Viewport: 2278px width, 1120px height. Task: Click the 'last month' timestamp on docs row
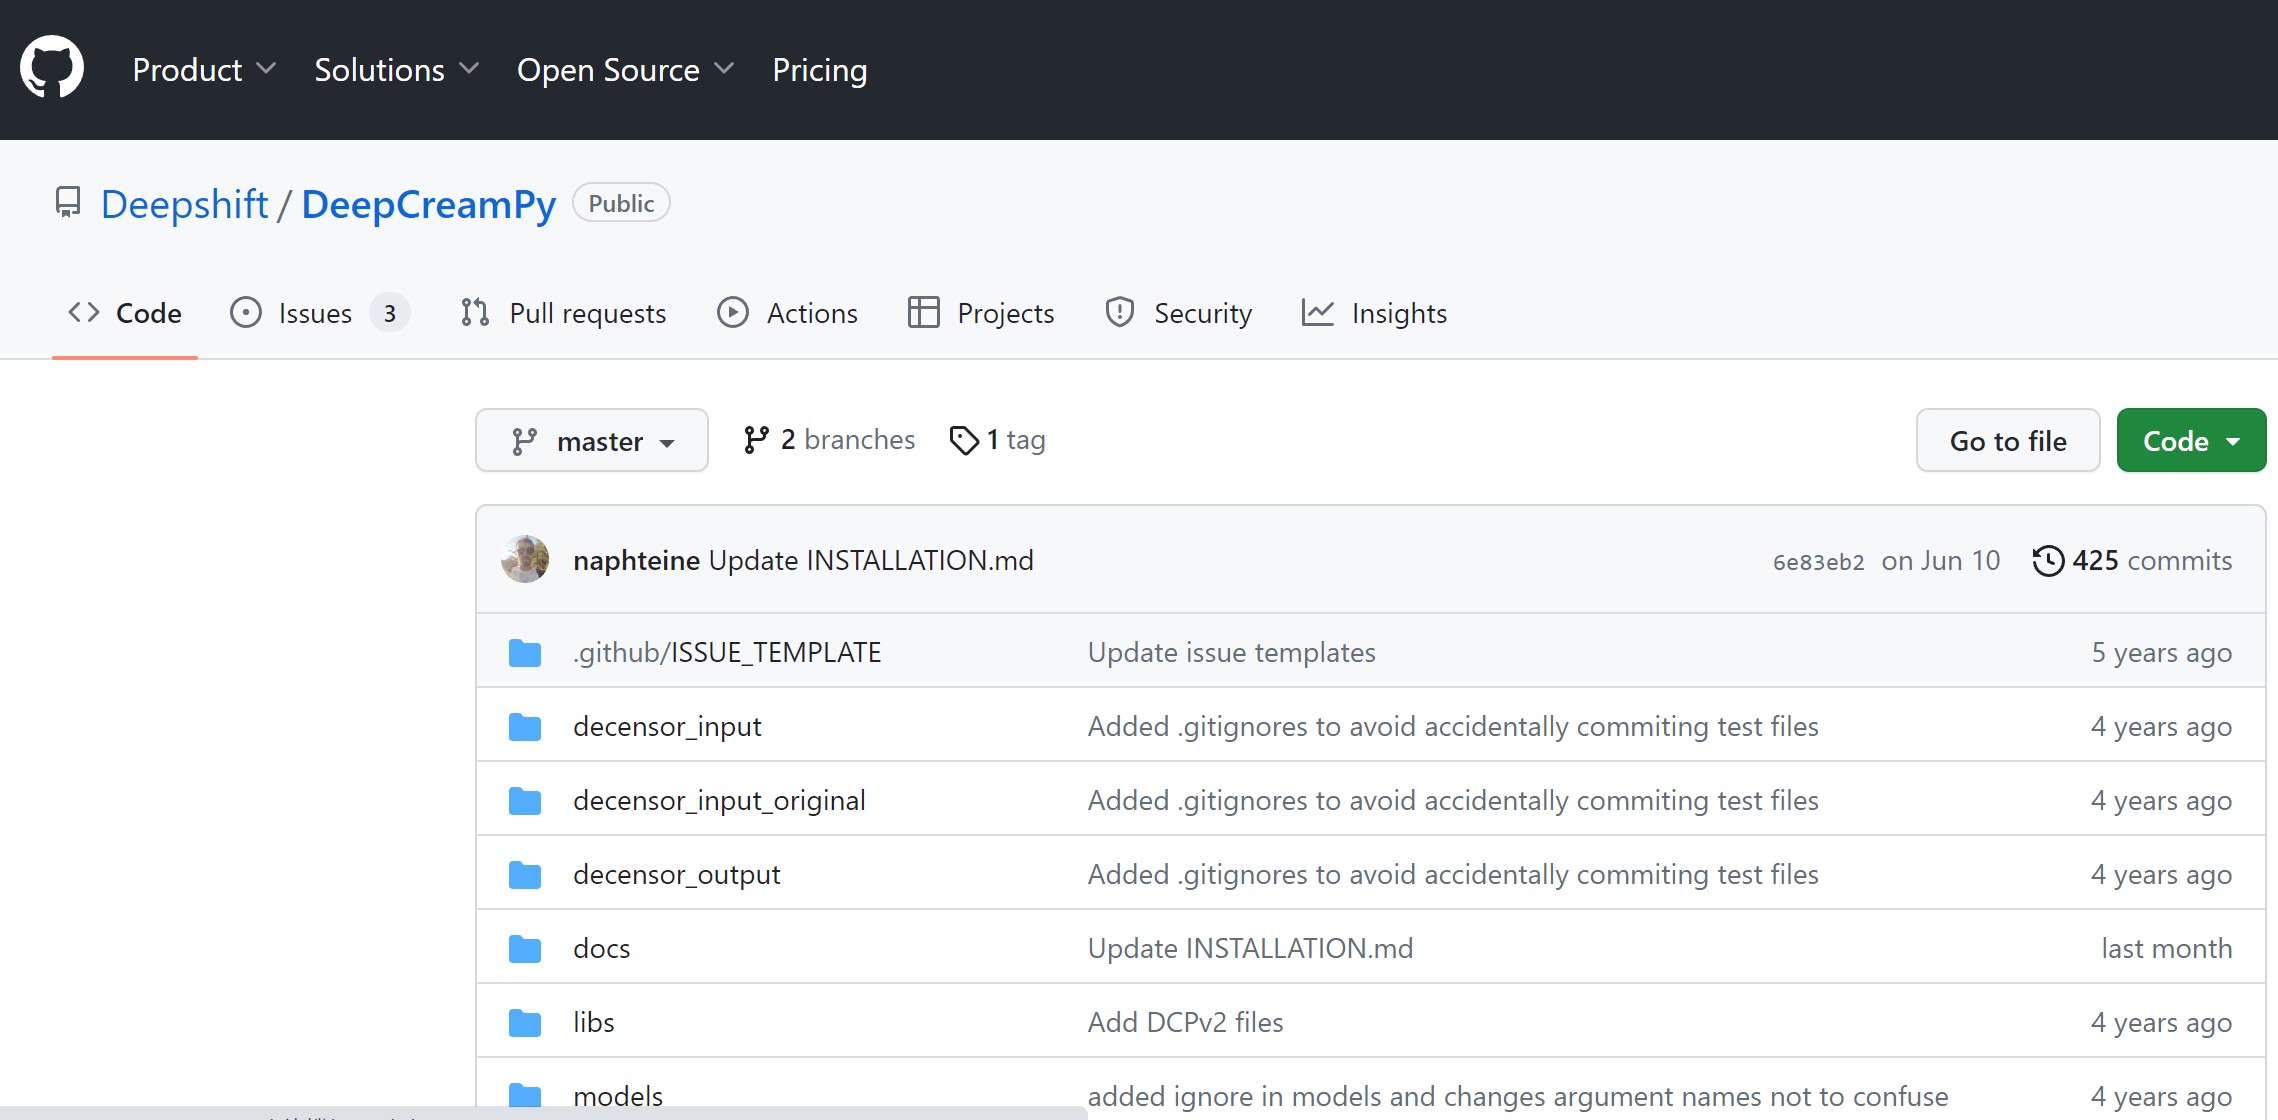(x=2167, y=949)
